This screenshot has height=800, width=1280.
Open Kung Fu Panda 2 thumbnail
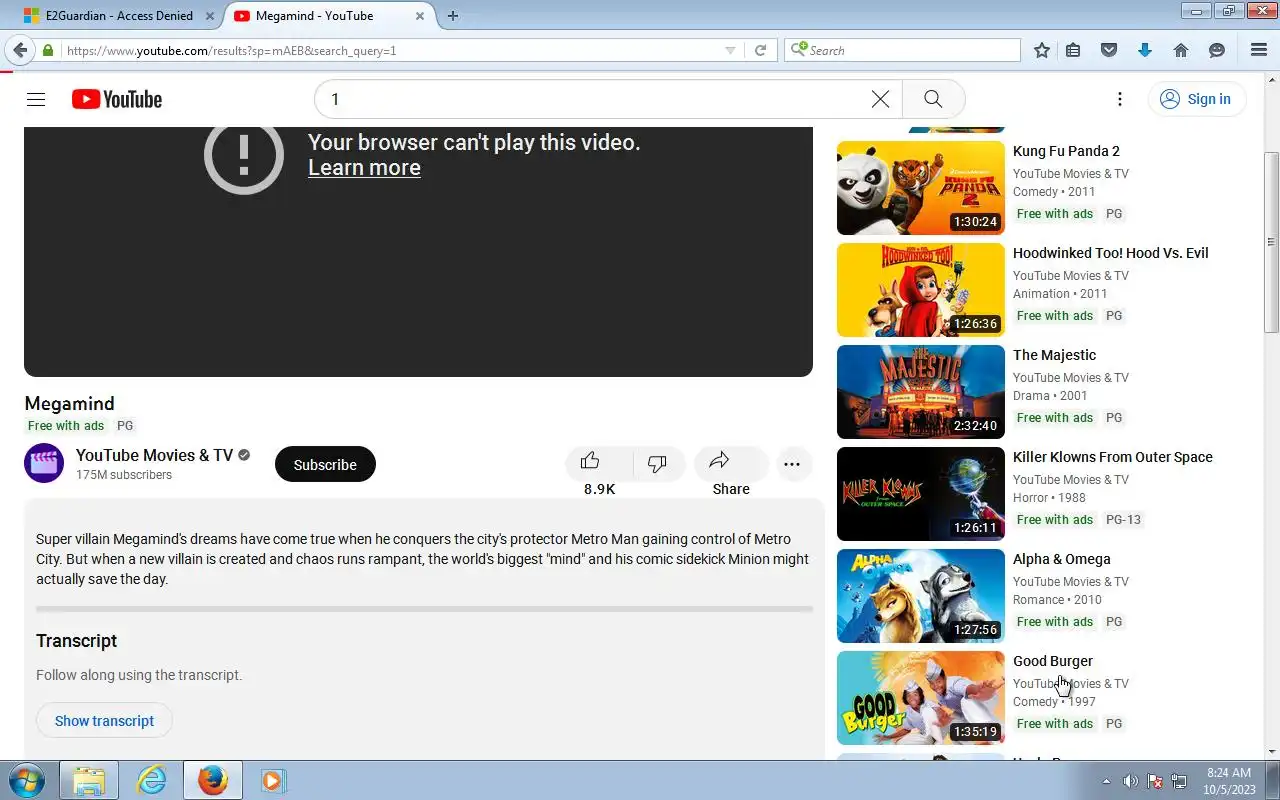pyautogui.click(x=921, y=188)
